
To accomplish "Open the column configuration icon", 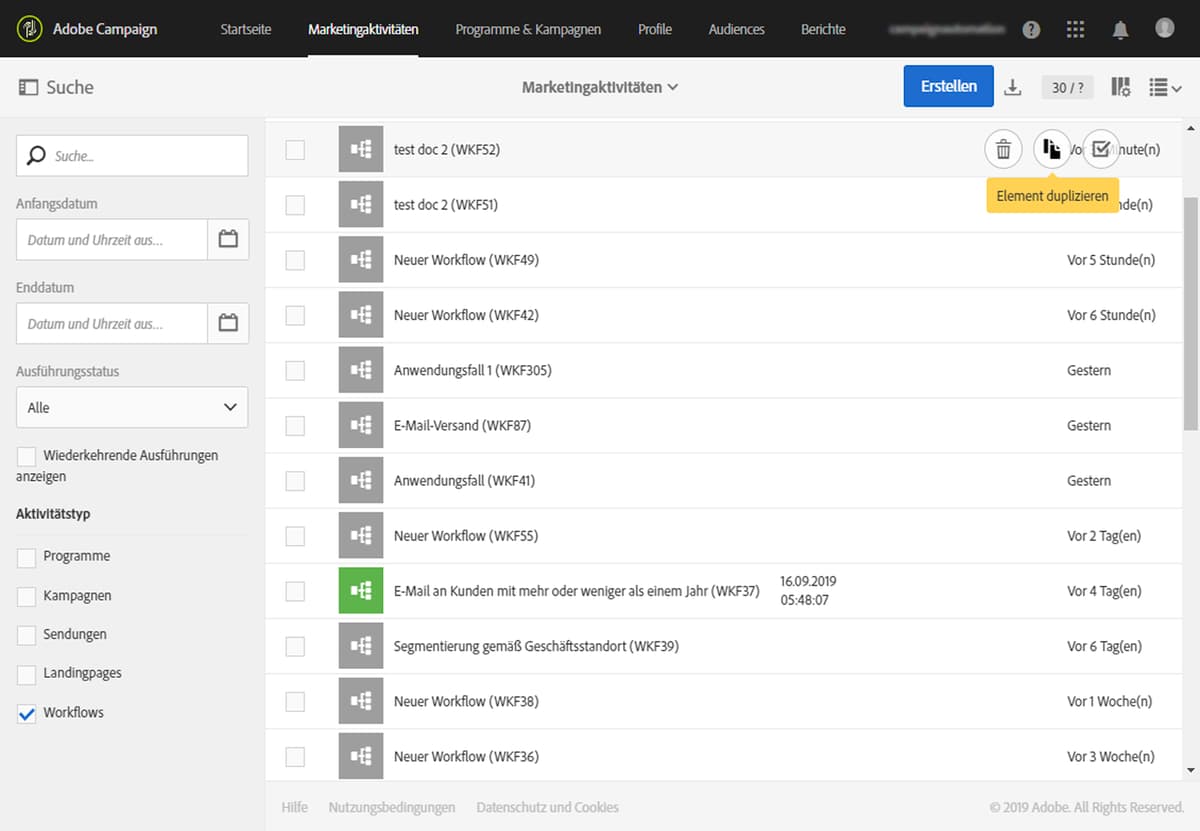I will [x=1120, y=87].
